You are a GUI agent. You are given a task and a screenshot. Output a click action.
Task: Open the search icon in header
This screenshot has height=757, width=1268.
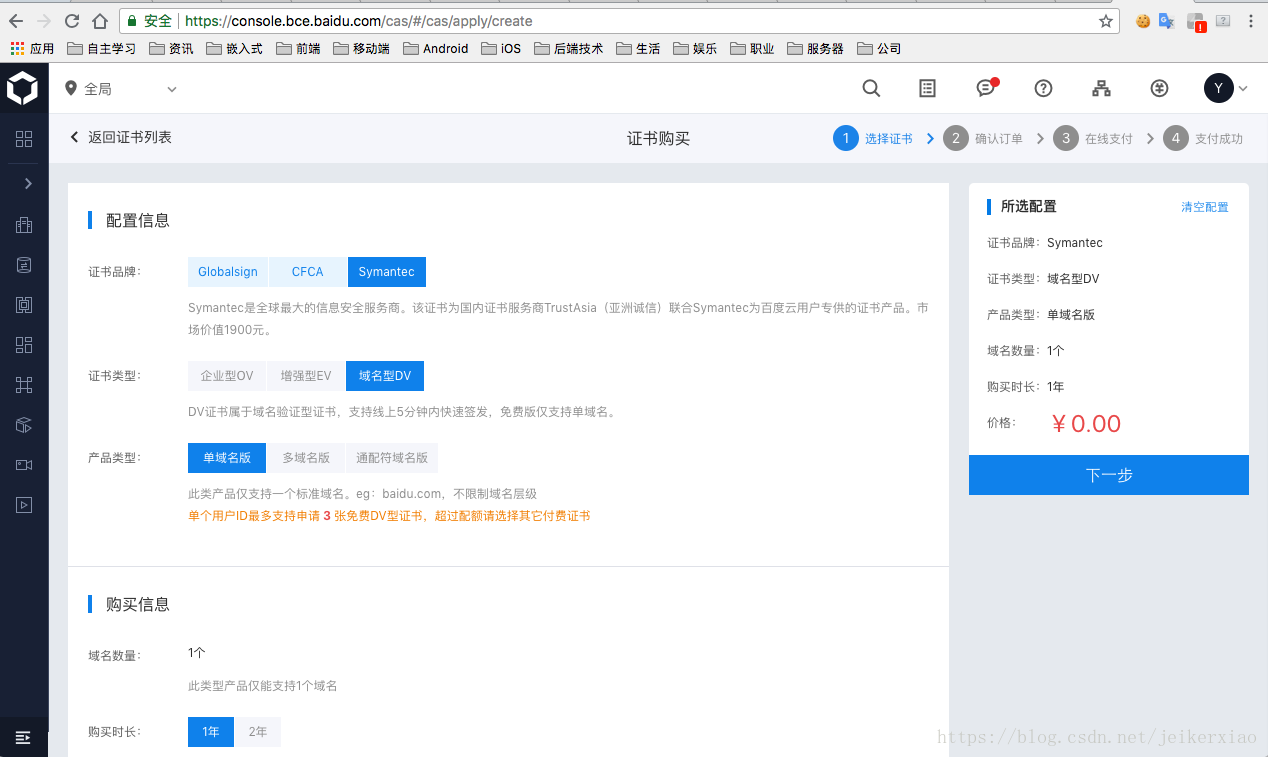point(871,89)
